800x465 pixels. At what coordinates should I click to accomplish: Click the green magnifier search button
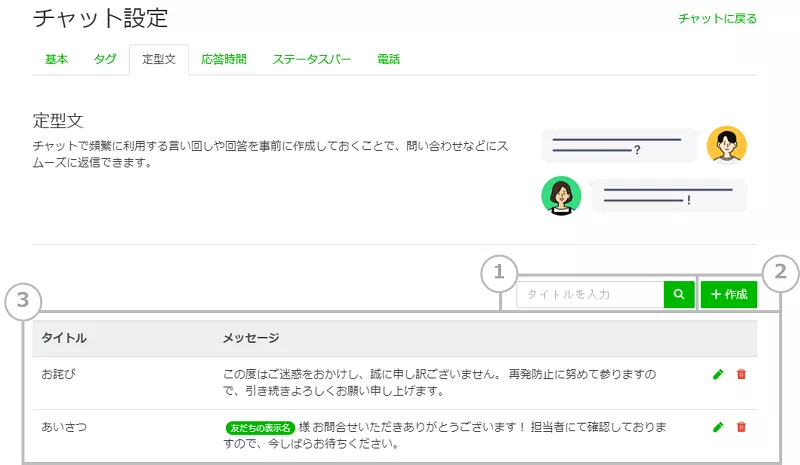tap(678, 295)
